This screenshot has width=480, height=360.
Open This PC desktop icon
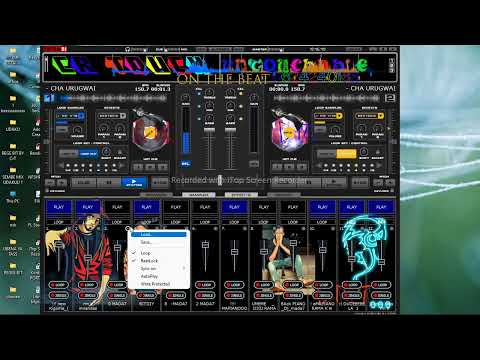click(x=13, y=197)
